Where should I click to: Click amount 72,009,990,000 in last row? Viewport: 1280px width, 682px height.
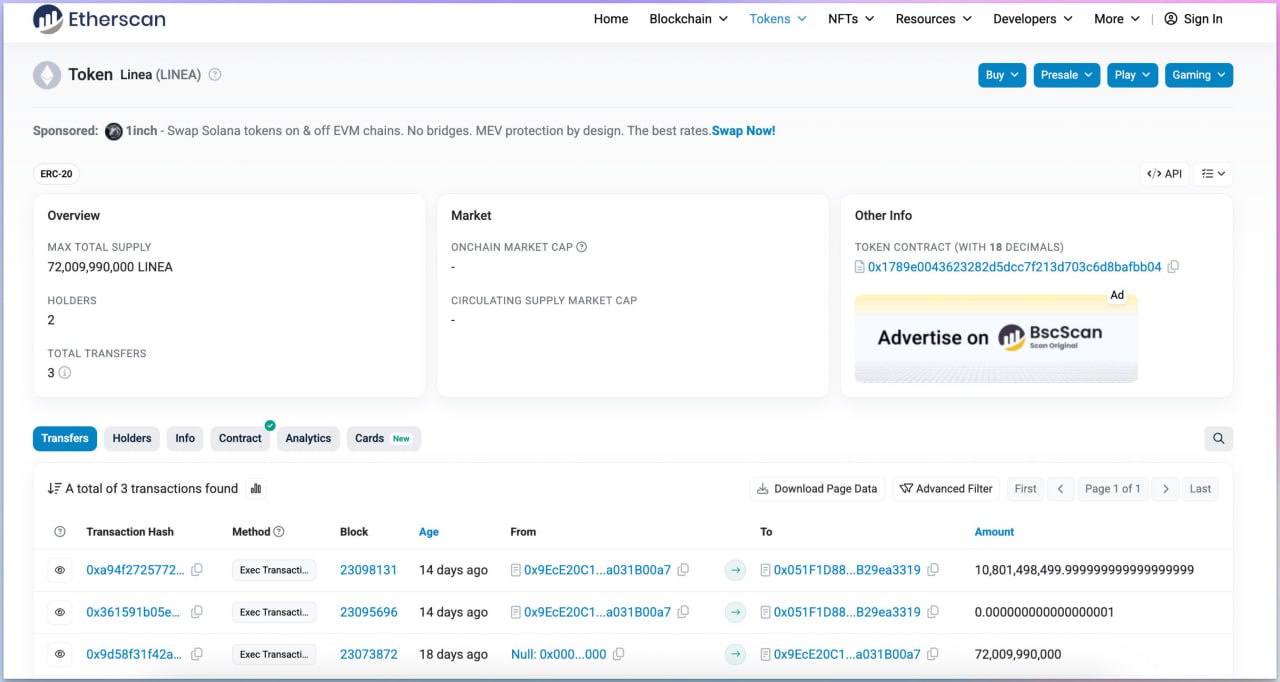1018,654
